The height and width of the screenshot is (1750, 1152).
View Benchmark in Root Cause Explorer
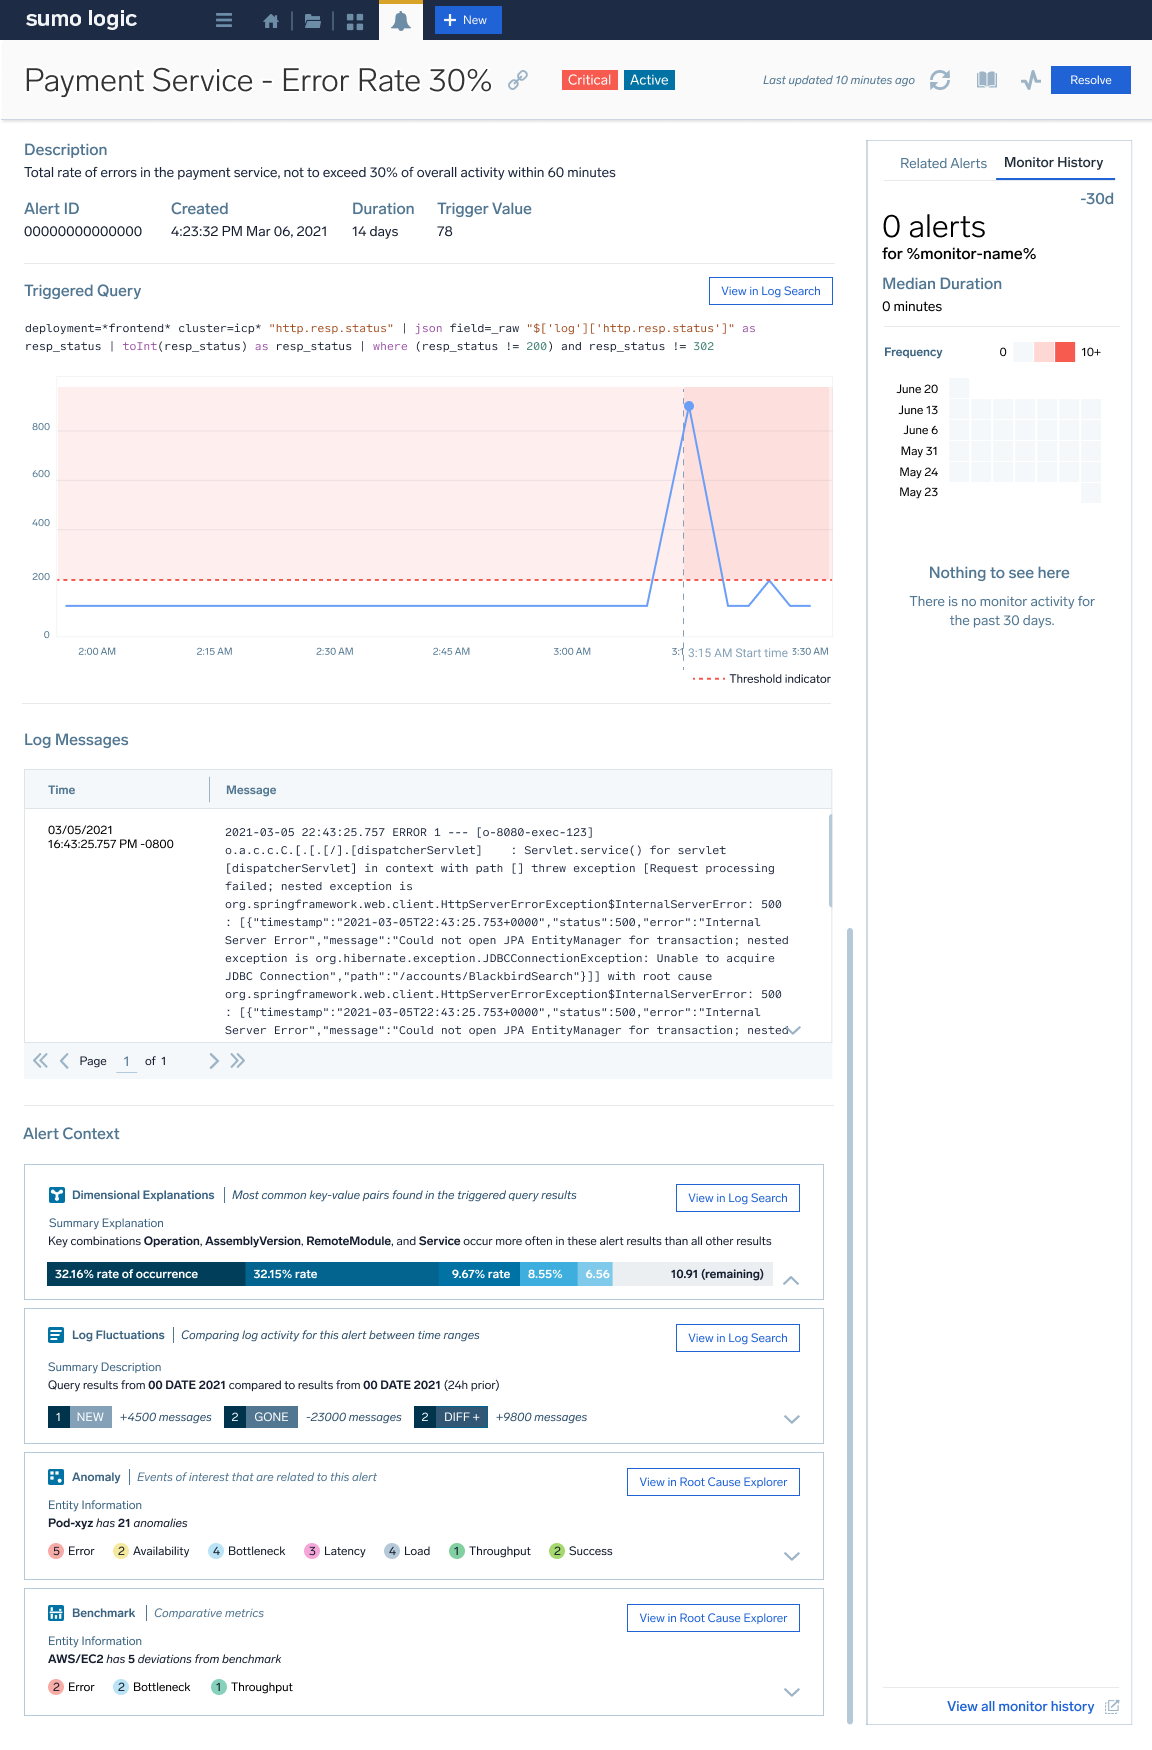click(x=713, y=1618)
